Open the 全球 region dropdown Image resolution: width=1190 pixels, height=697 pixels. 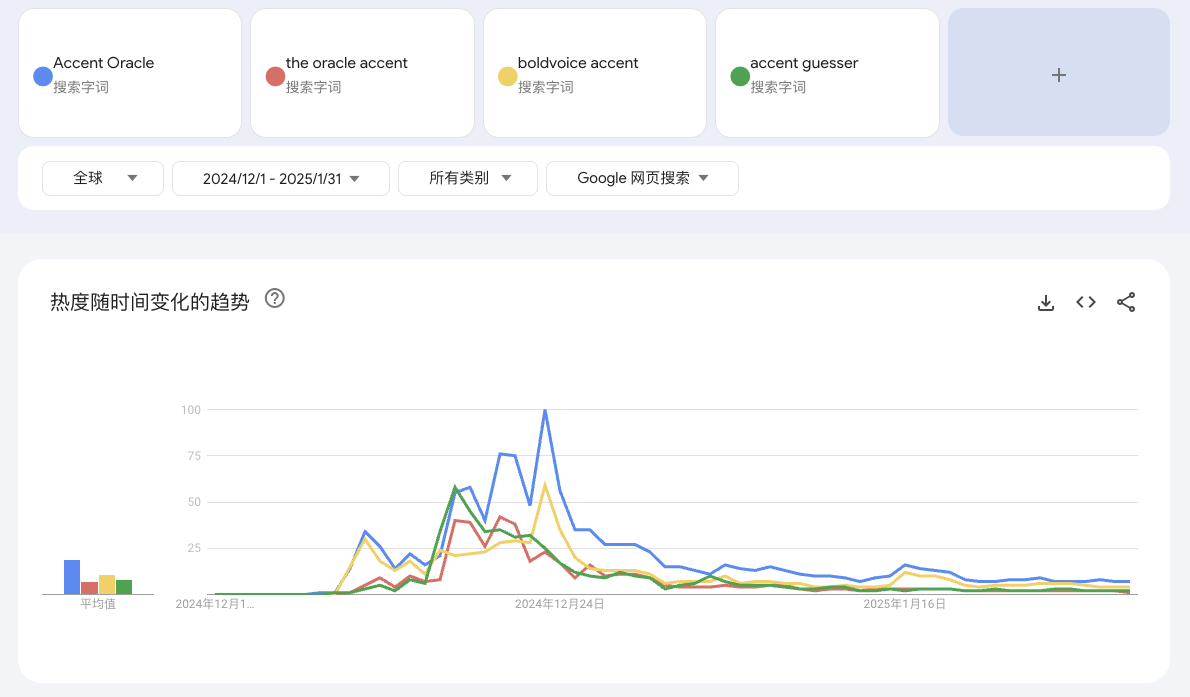(x=103, y=178)
